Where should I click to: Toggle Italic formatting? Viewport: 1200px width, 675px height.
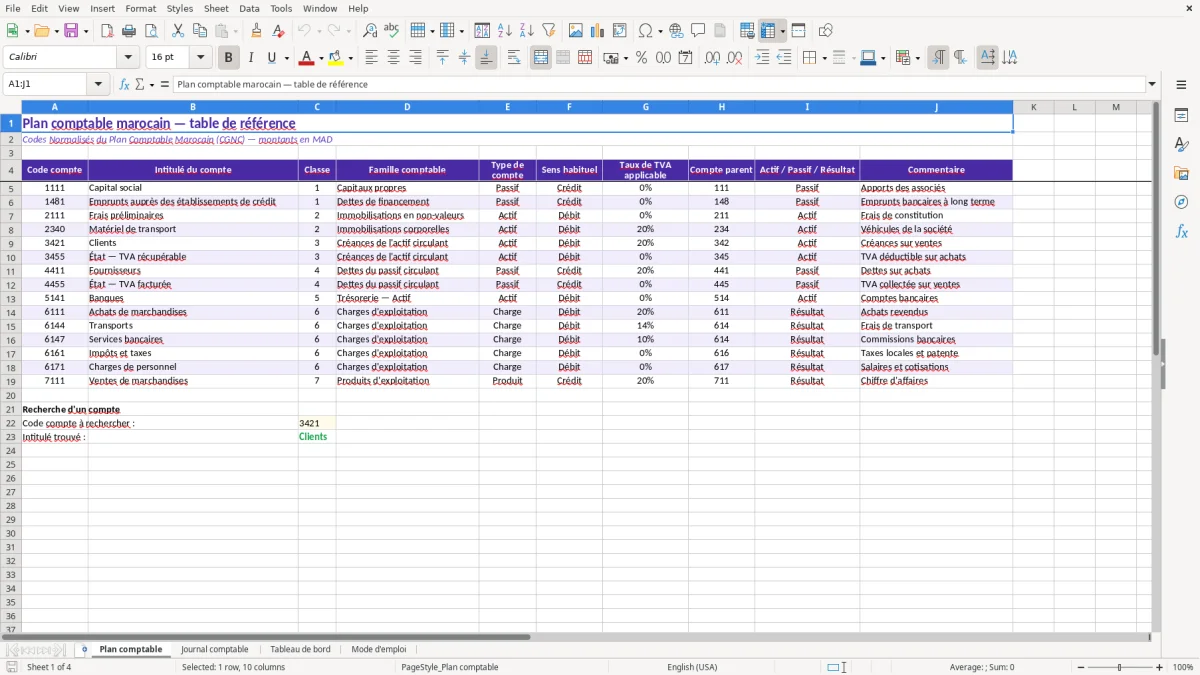pos(250,58)
